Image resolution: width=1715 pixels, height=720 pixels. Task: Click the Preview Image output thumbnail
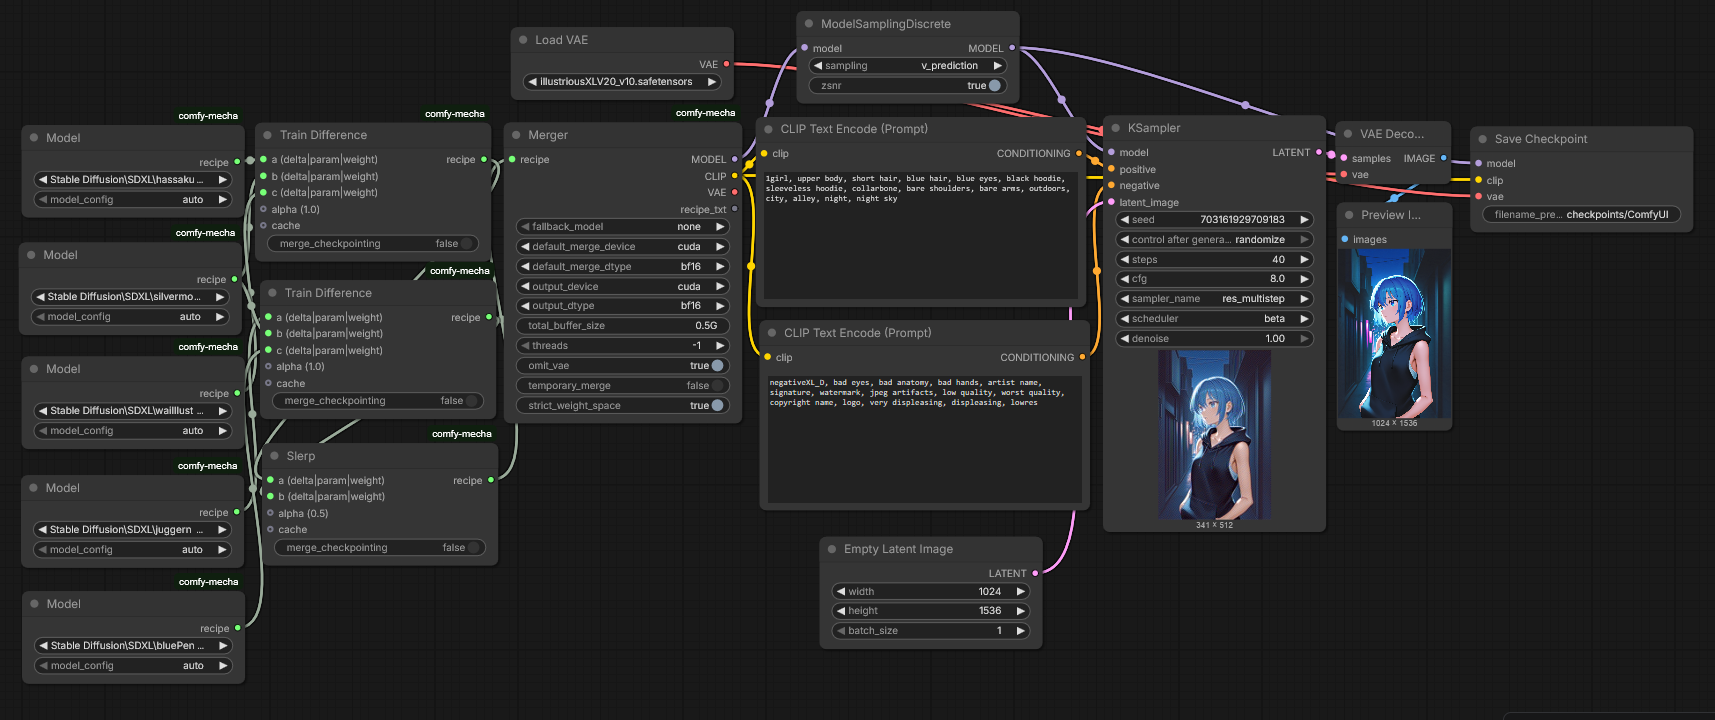pyautogui.click(x=1394, y=335)
